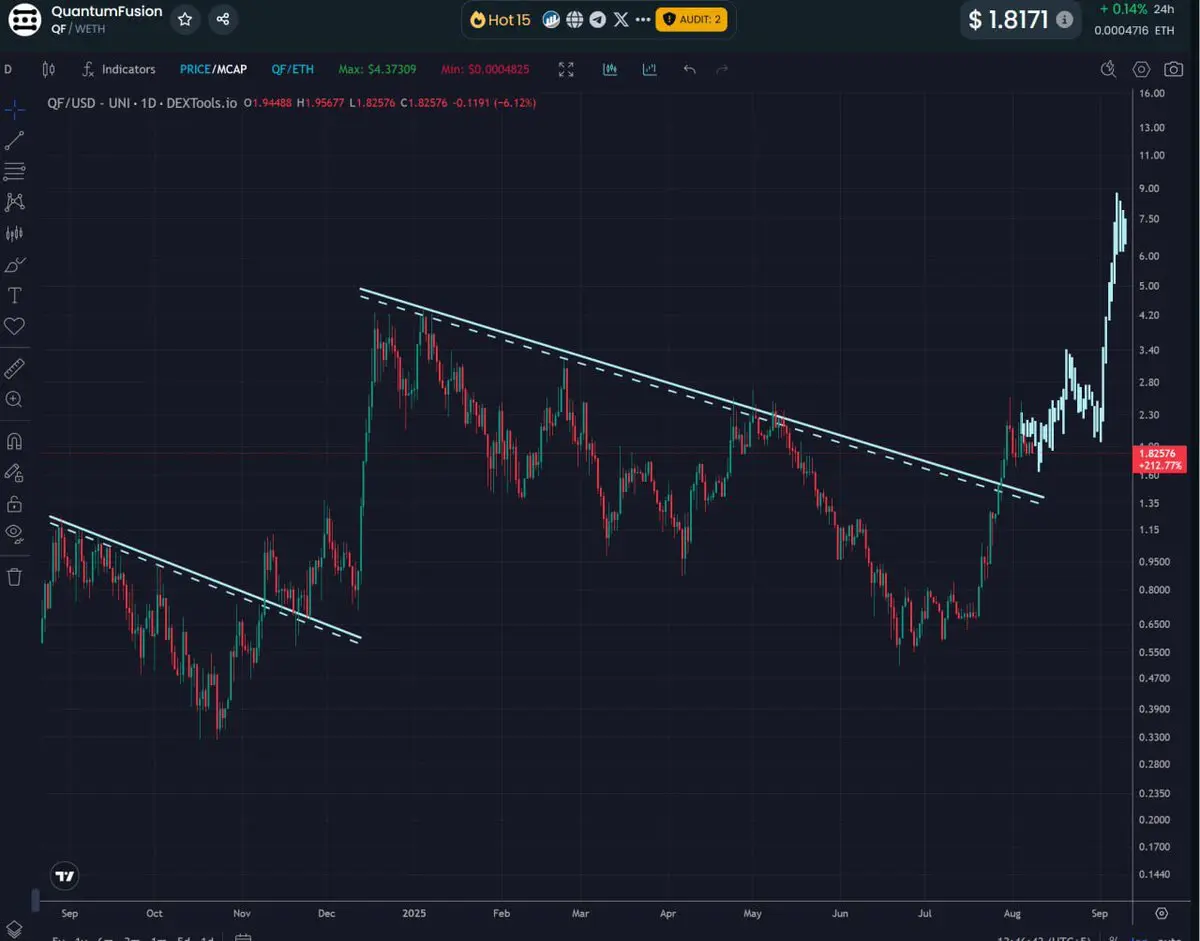
Task: Select the upper descending trendline from January to August
Action: click(x=700, y=392)
